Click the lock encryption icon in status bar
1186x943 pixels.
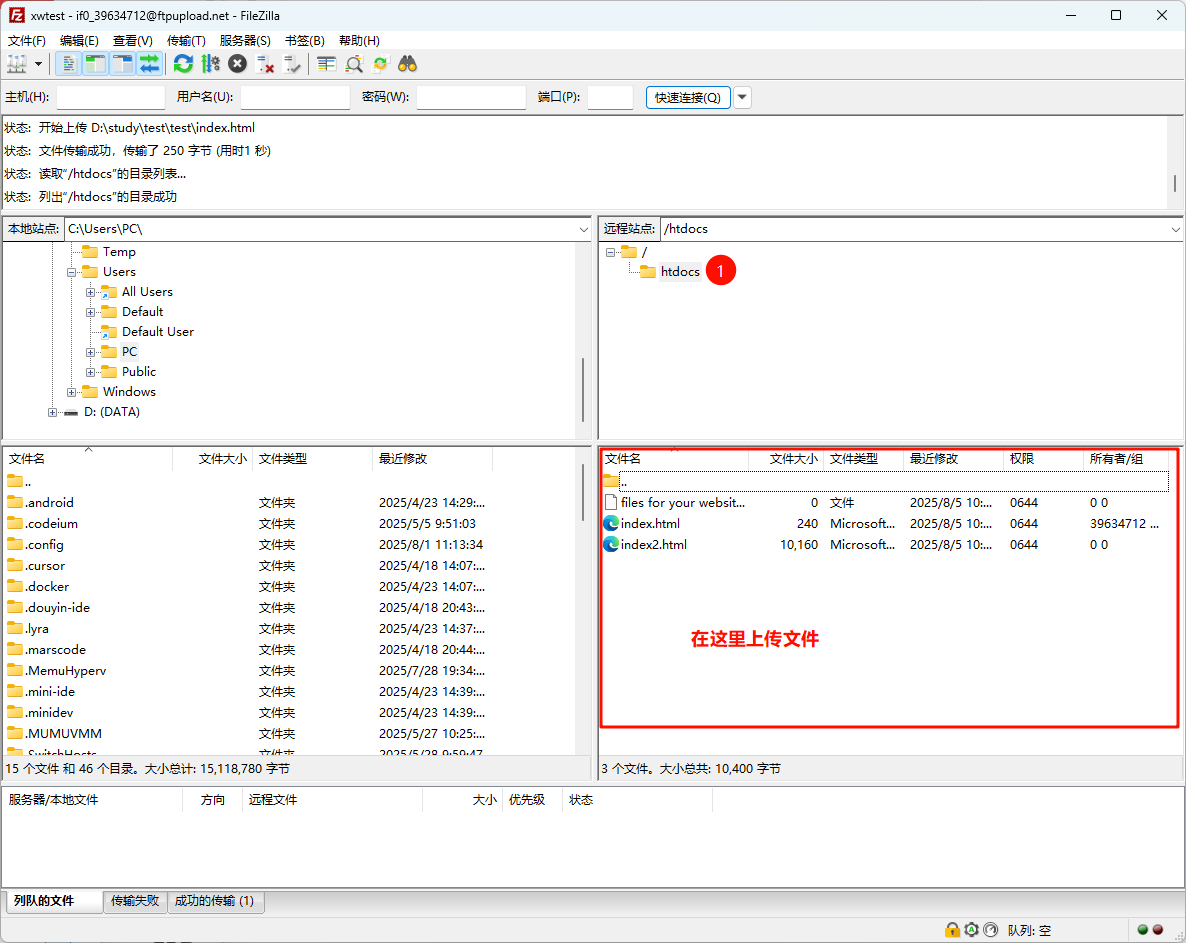(952, 930)
